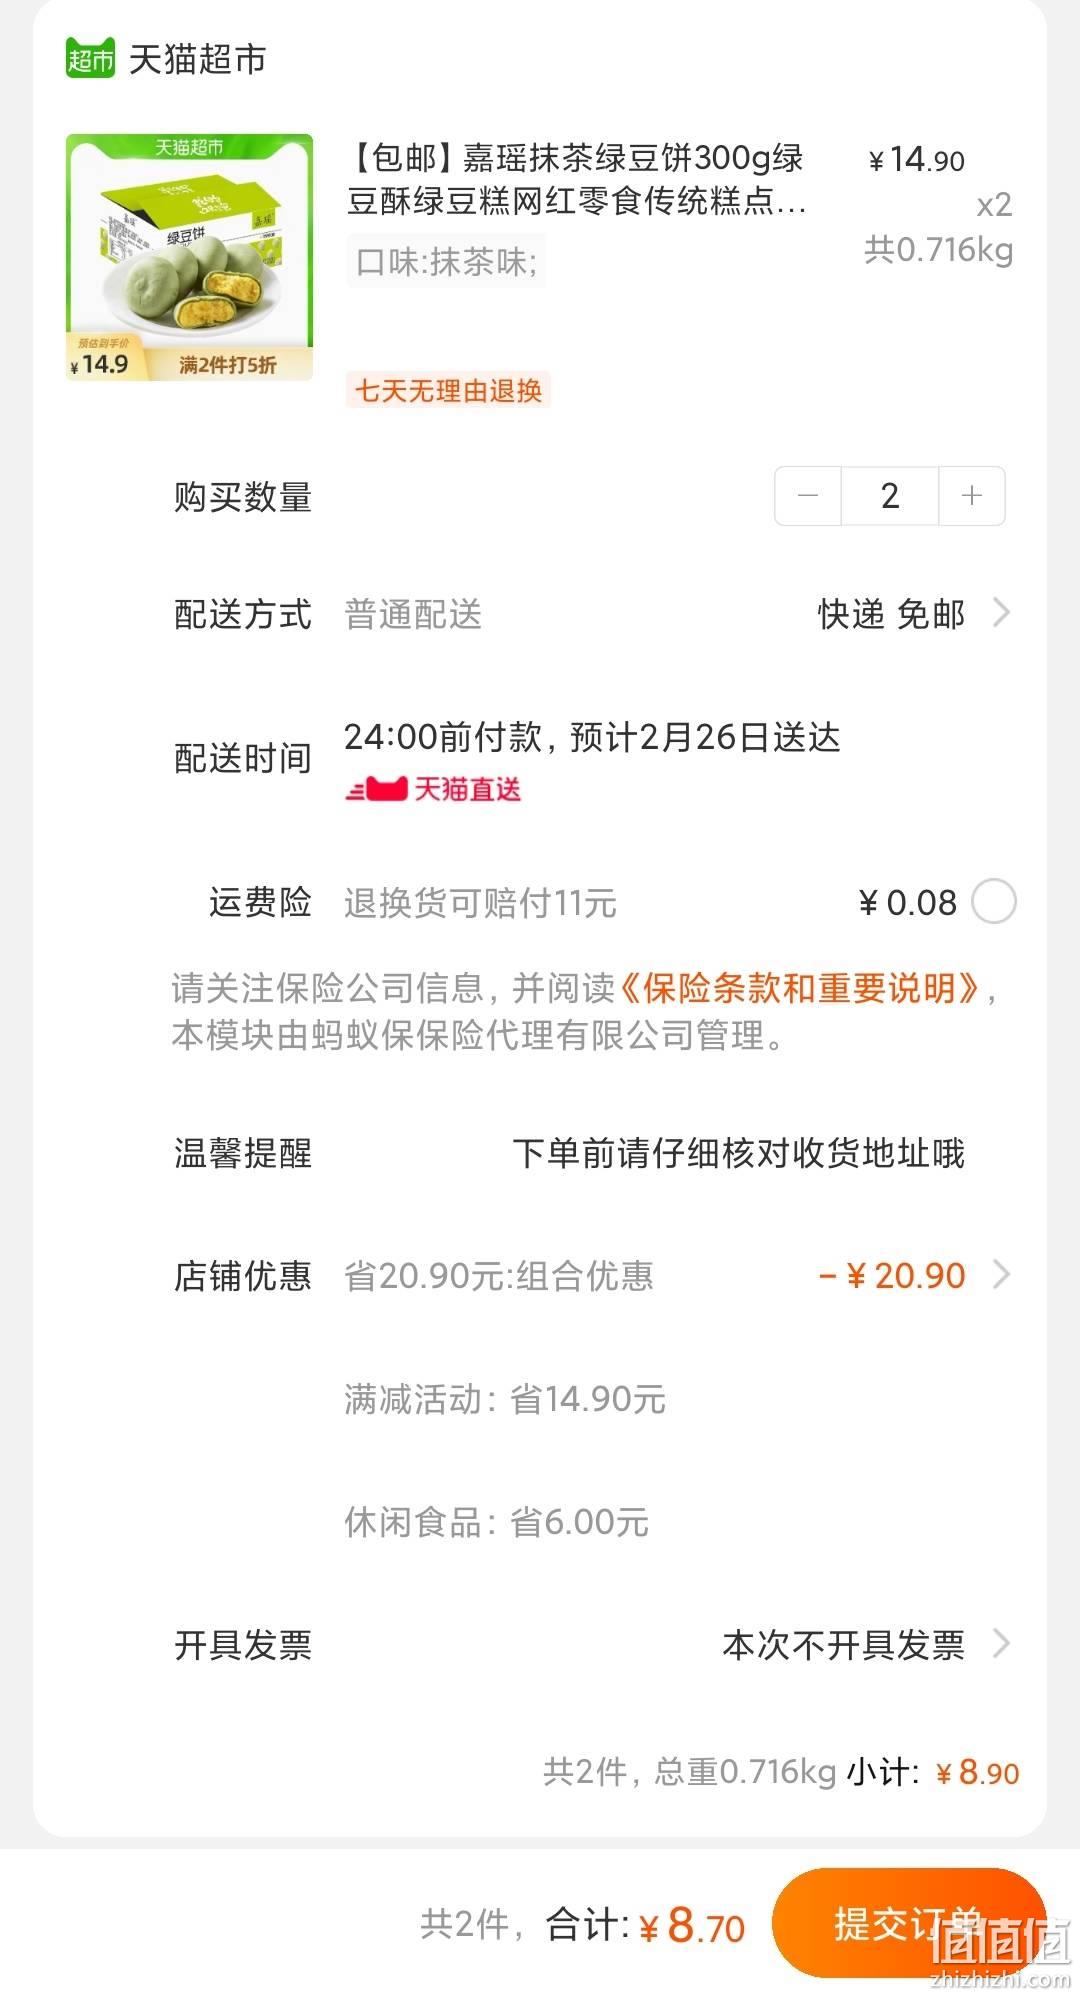Tap the seven-day no-reason return tag
This screenshot has height=1997, width=1080.
click(448, 390)
